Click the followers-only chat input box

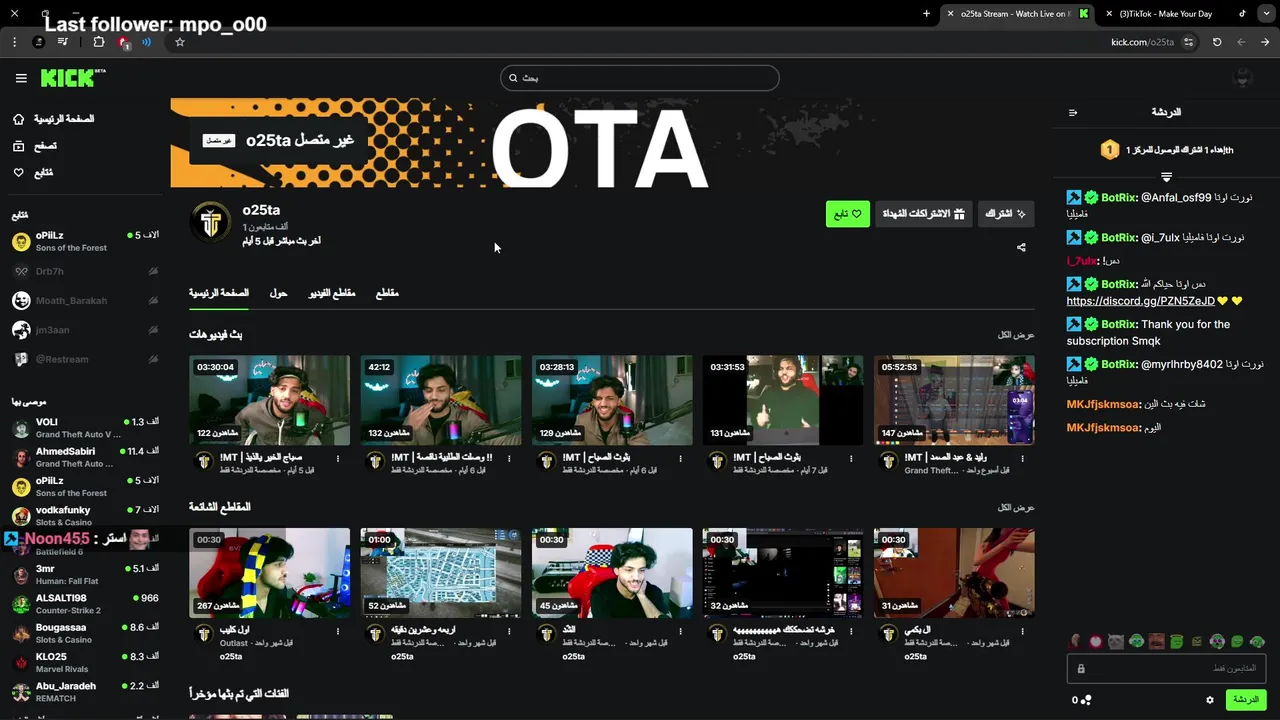tap(1166, 668)
